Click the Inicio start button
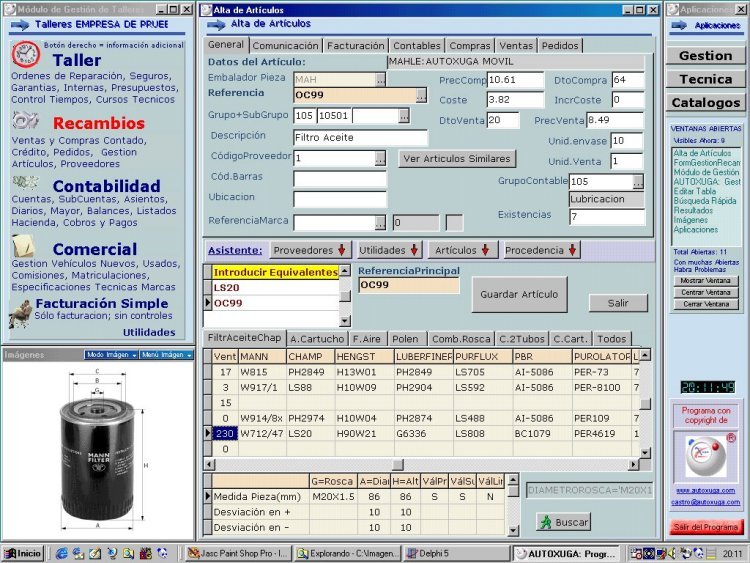Image resolution: width=750 pixels, height=563 pixels. point(22,553)
